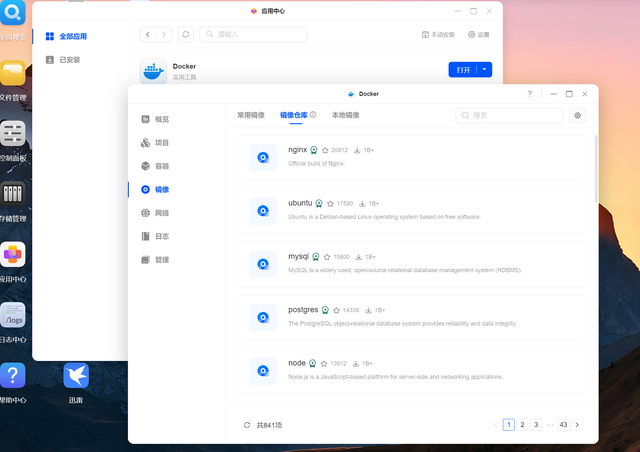This screenshot has height=452, width=640.
Task: Open the Containers section in Docker sidebar
Action: tap(155, 166)
